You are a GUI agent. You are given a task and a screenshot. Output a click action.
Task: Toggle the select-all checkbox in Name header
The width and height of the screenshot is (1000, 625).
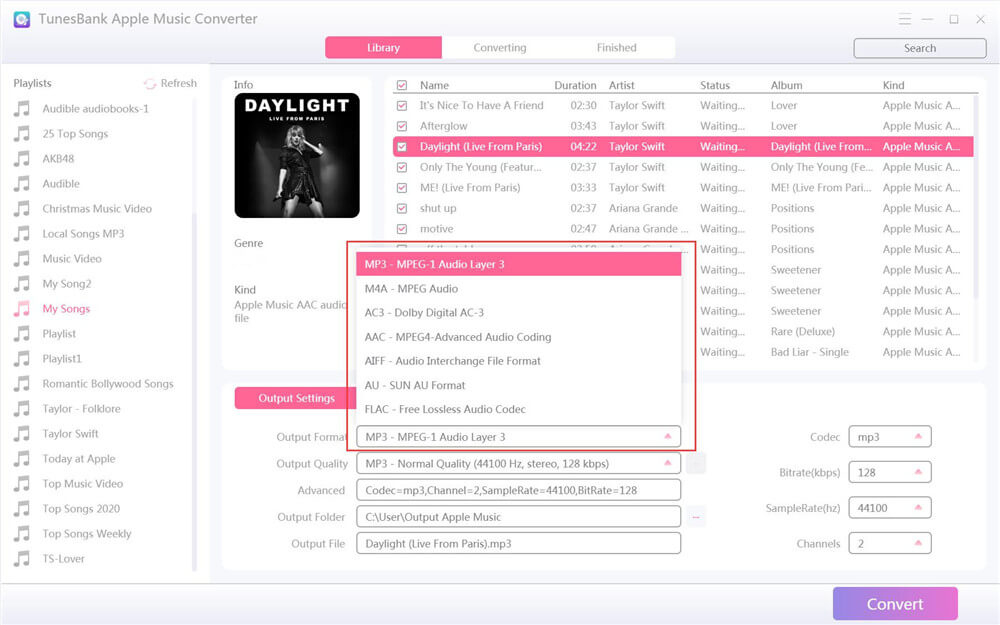402,85
